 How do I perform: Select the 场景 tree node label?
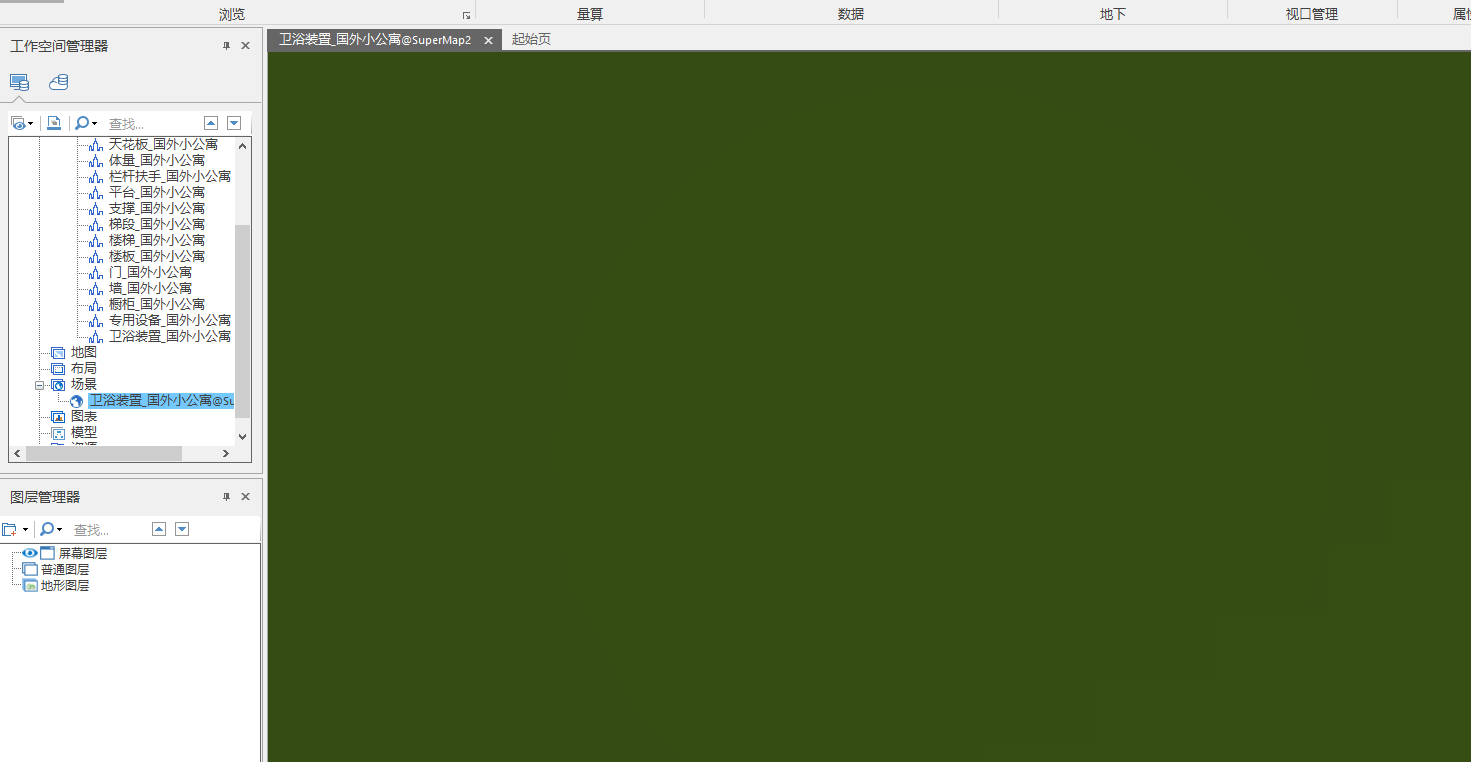(84, 384)
